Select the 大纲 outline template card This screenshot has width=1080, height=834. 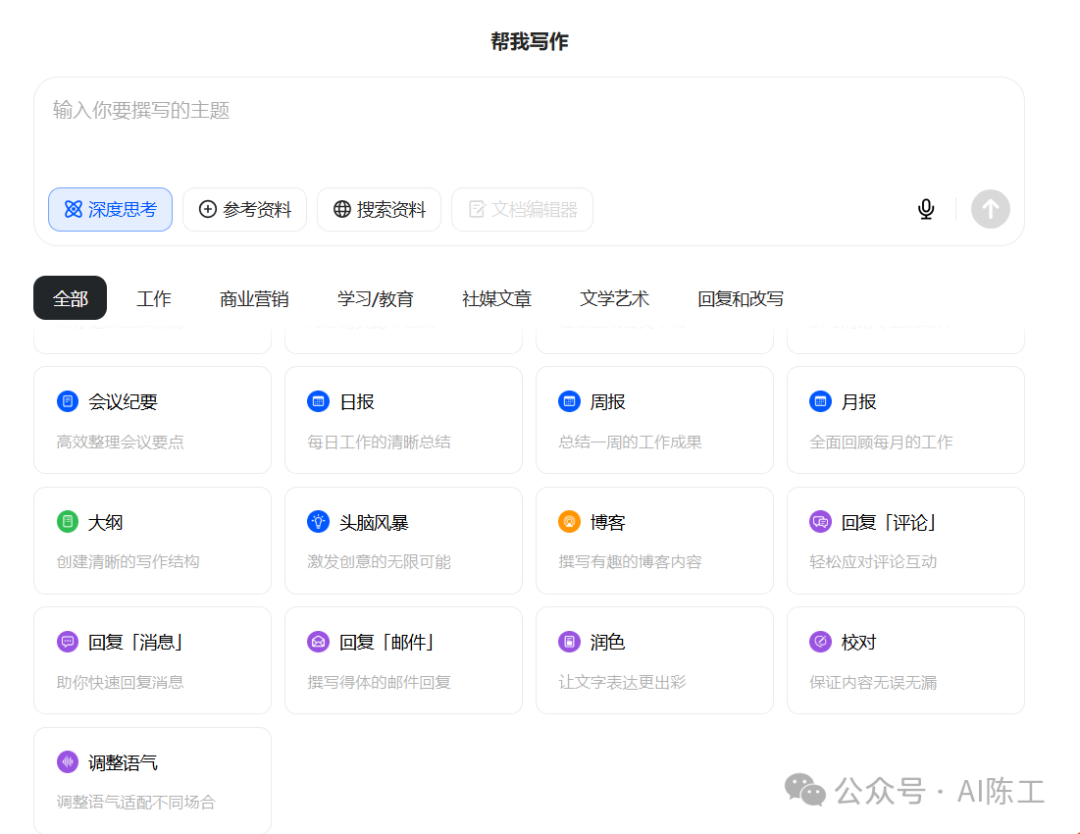(152, 540)
